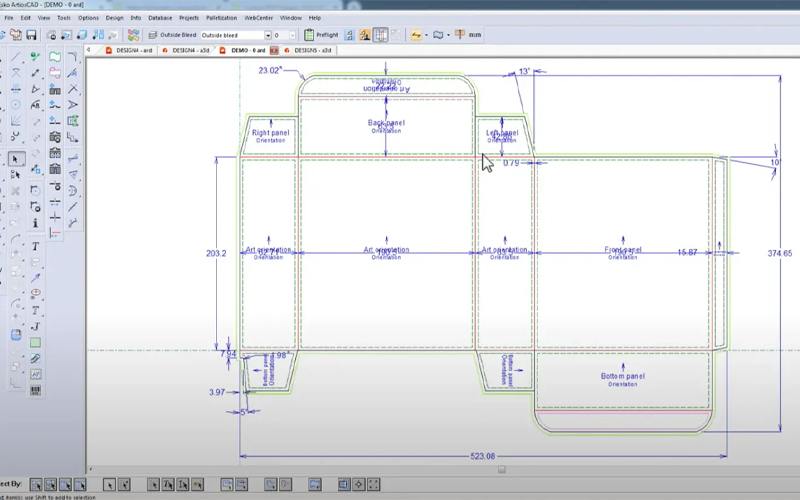Screen dimensions: 800x500
Task: Expand the line style dropdown arrow
Action: (425, 35)
